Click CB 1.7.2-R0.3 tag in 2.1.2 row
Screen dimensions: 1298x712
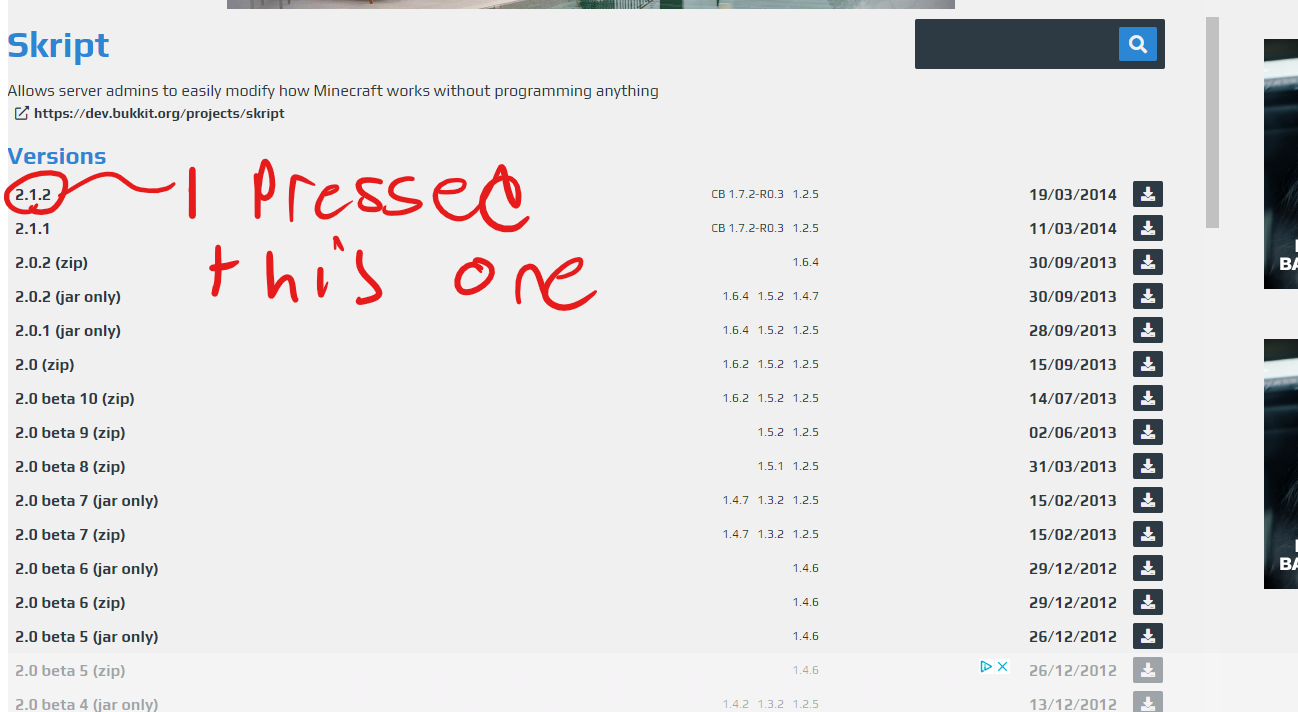[747, 194]
